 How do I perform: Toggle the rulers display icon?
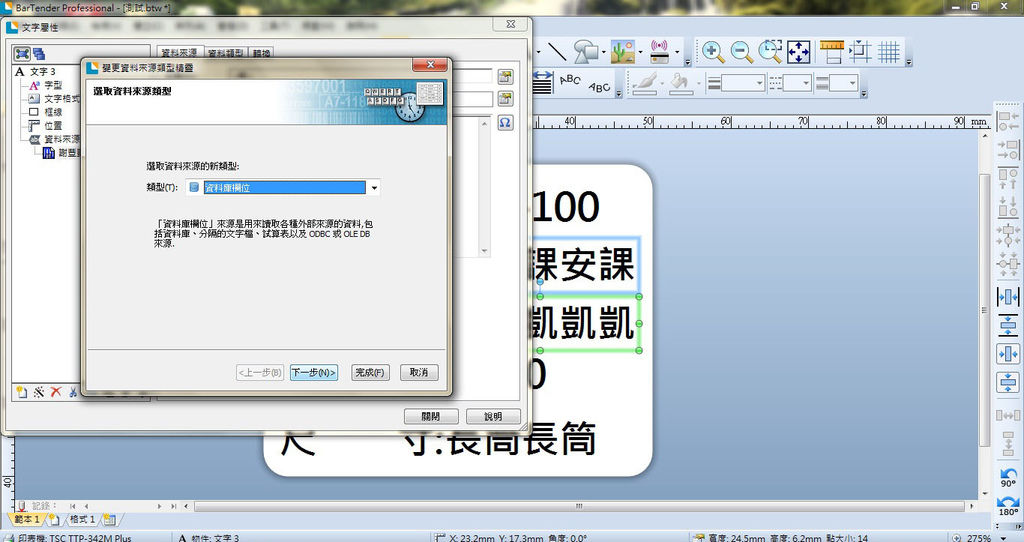(832, 52)
